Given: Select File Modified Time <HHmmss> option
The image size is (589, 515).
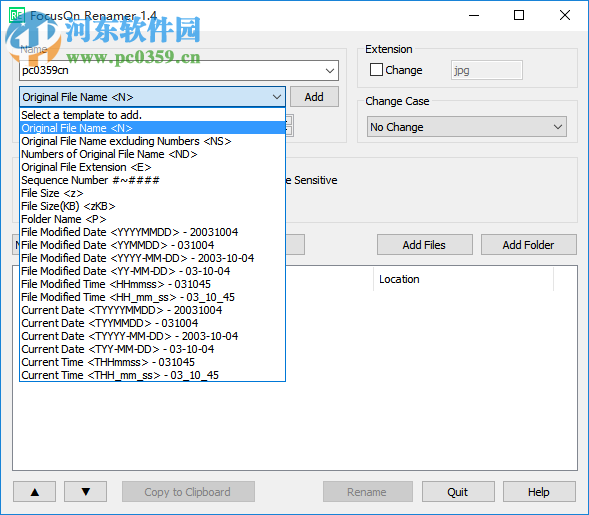Looking at the screenshot, I should 153,284.
